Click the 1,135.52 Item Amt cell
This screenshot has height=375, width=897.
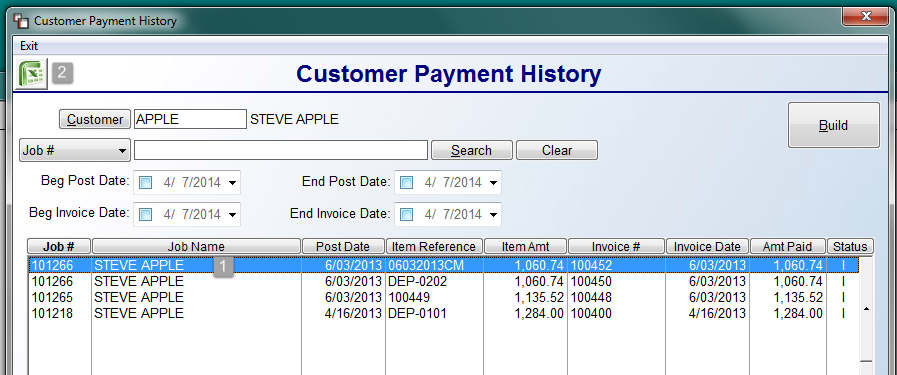point(539,297)
